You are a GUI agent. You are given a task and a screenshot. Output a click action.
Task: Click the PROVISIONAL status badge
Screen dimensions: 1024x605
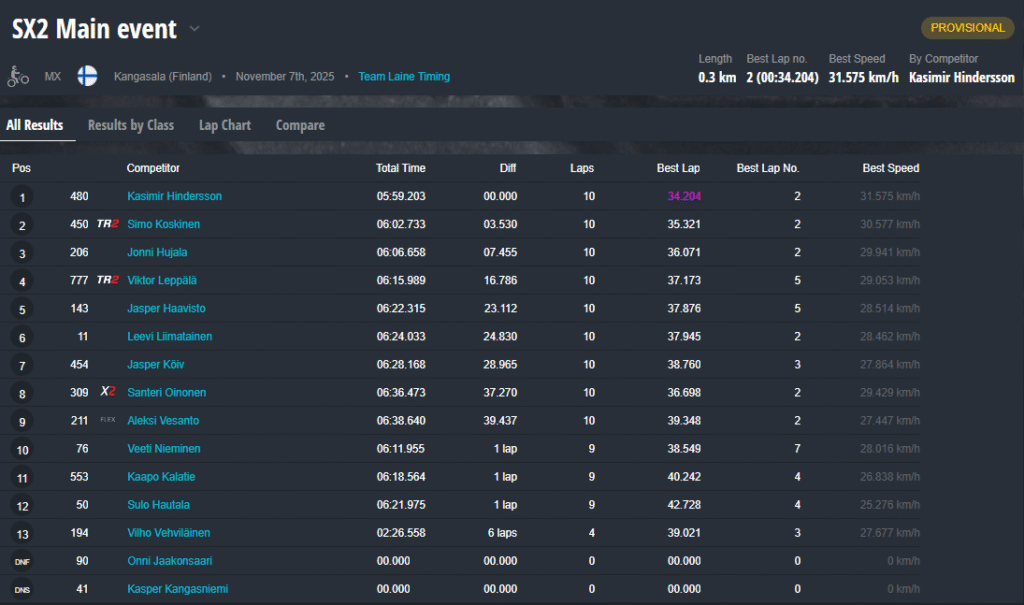[967, 28]
